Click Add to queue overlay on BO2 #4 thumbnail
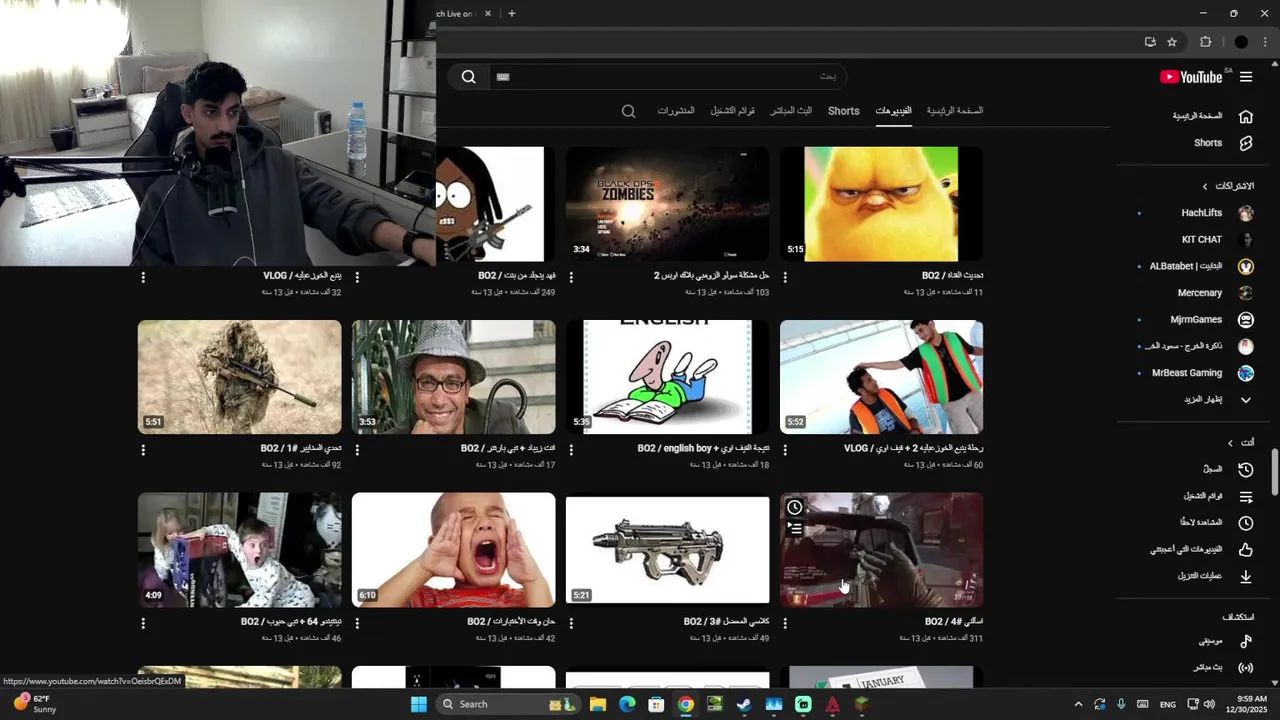The image size is (1280, 720). point(794,527)
